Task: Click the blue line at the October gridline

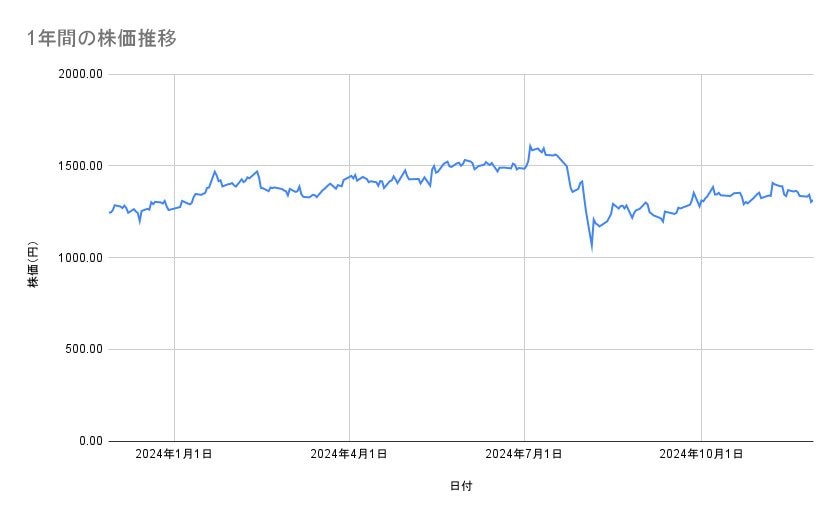Action: (x=701, y=201)
